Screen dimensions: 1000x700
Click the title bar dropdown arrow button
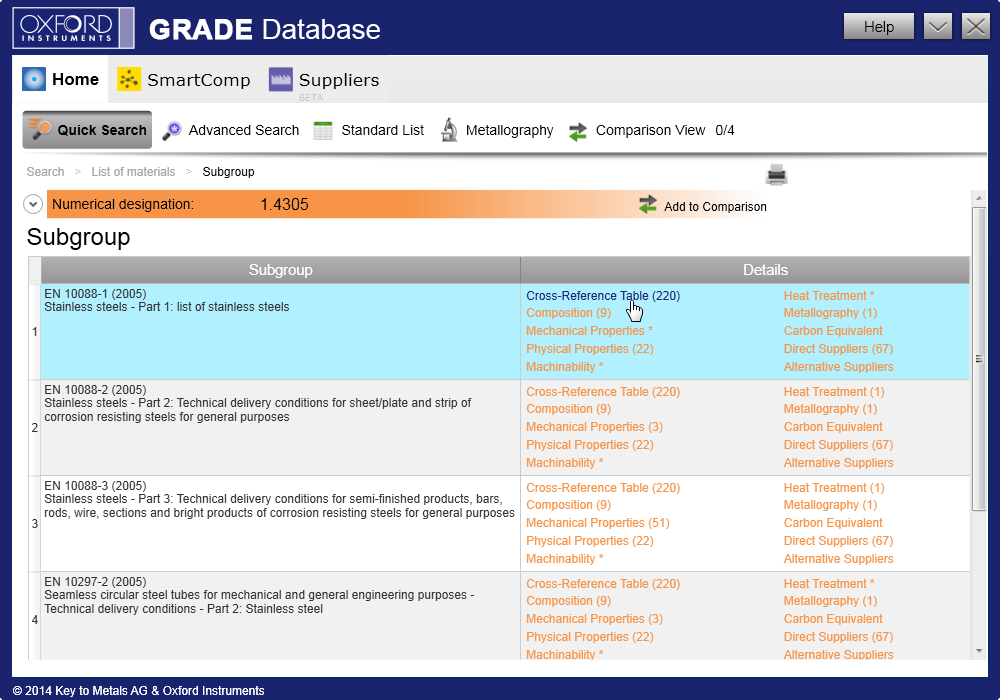[938, 27]
